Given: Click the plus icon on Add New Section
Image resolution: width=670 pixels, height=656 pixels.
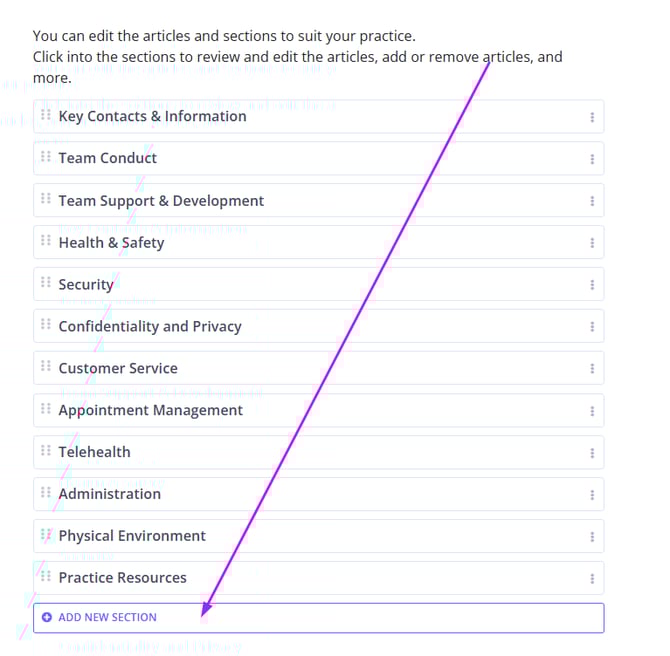Looking at the screenshot, I should (x=47, y=618).
